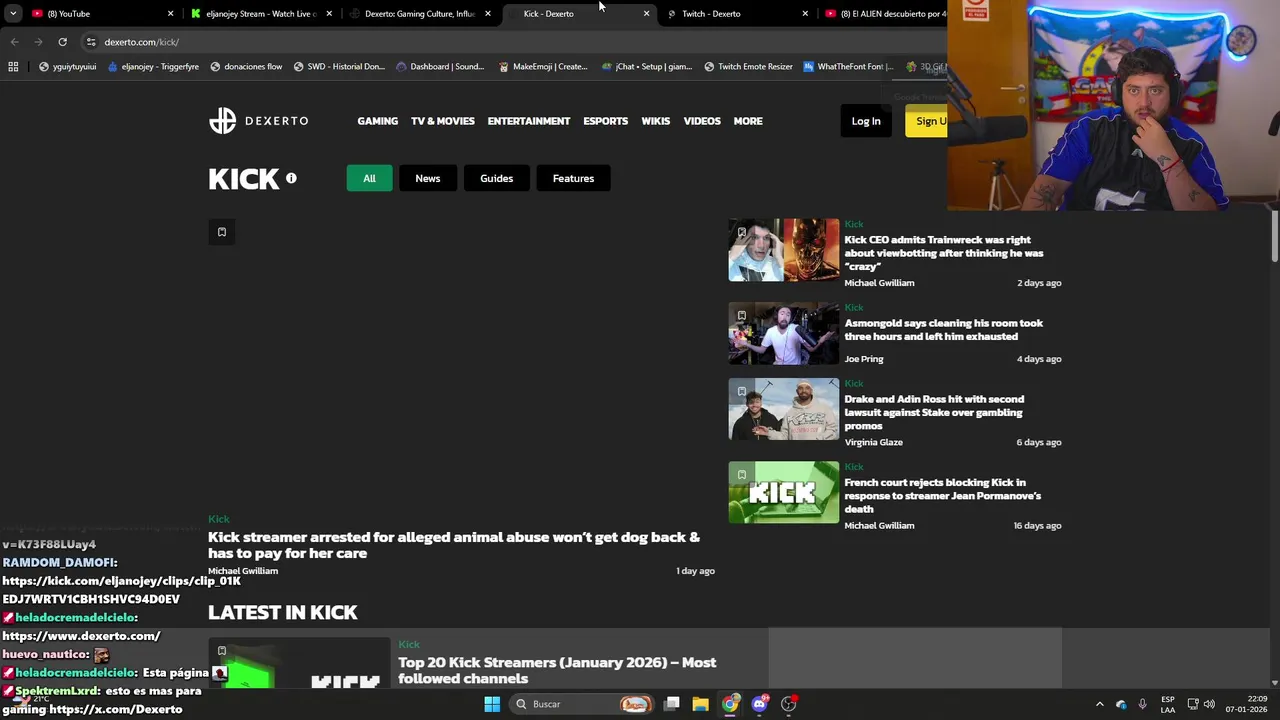Switch to the El ALIEN descubierto tab

[884, 14]
